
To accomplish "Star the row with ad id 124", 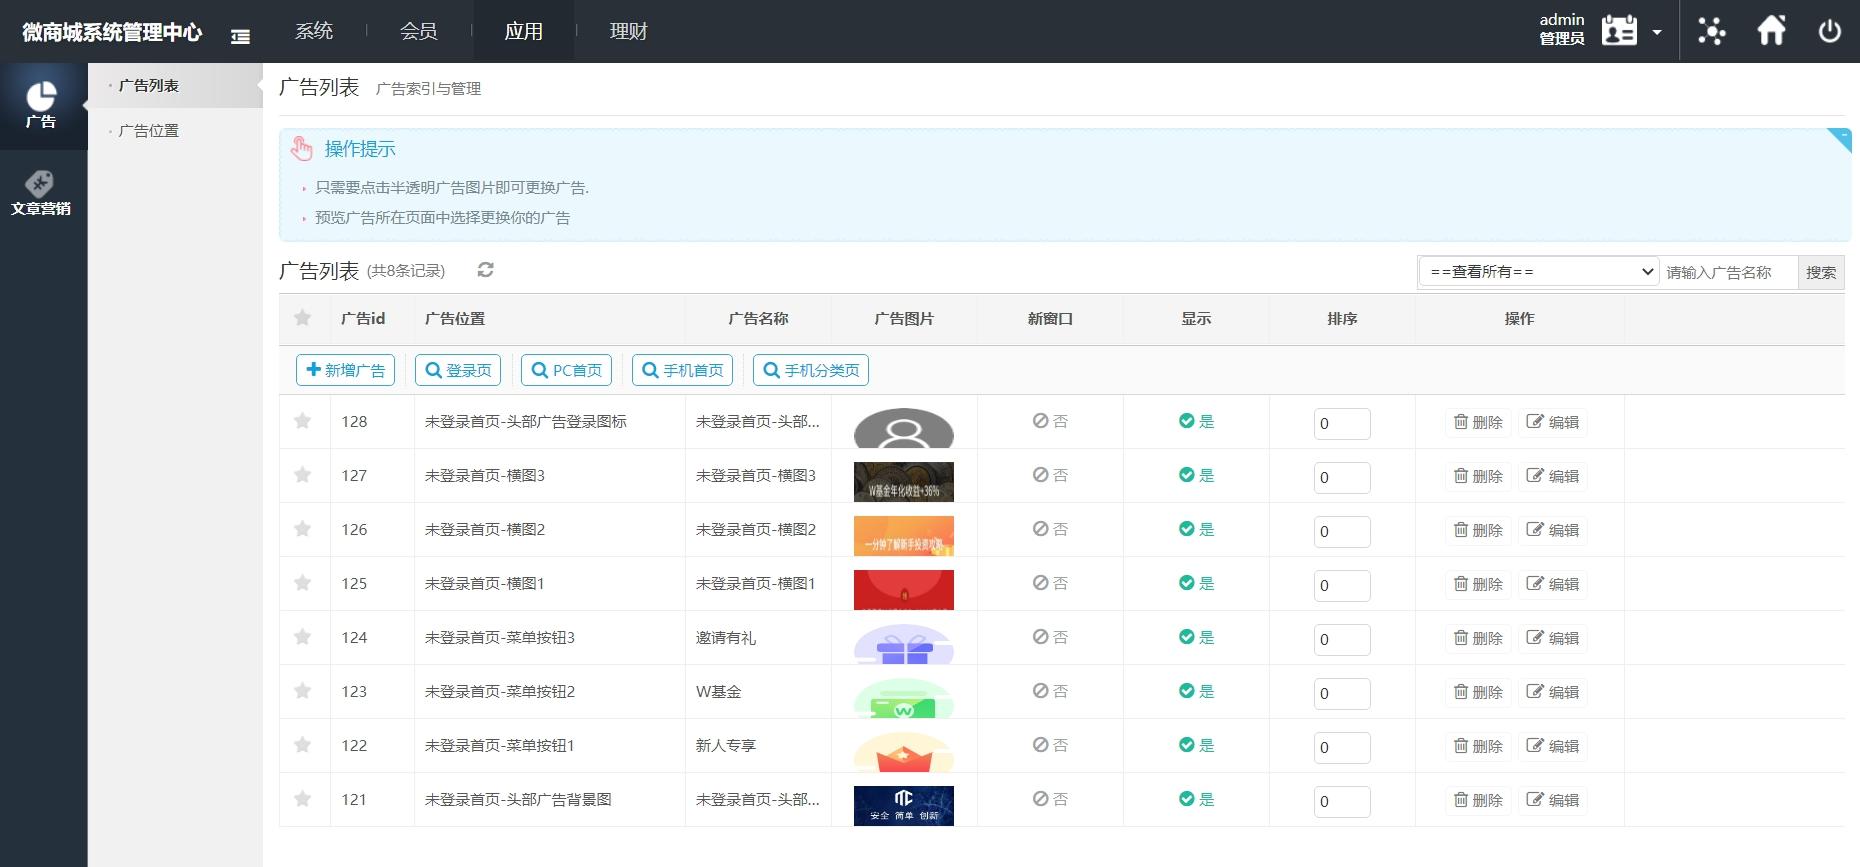I will [302, 637].
